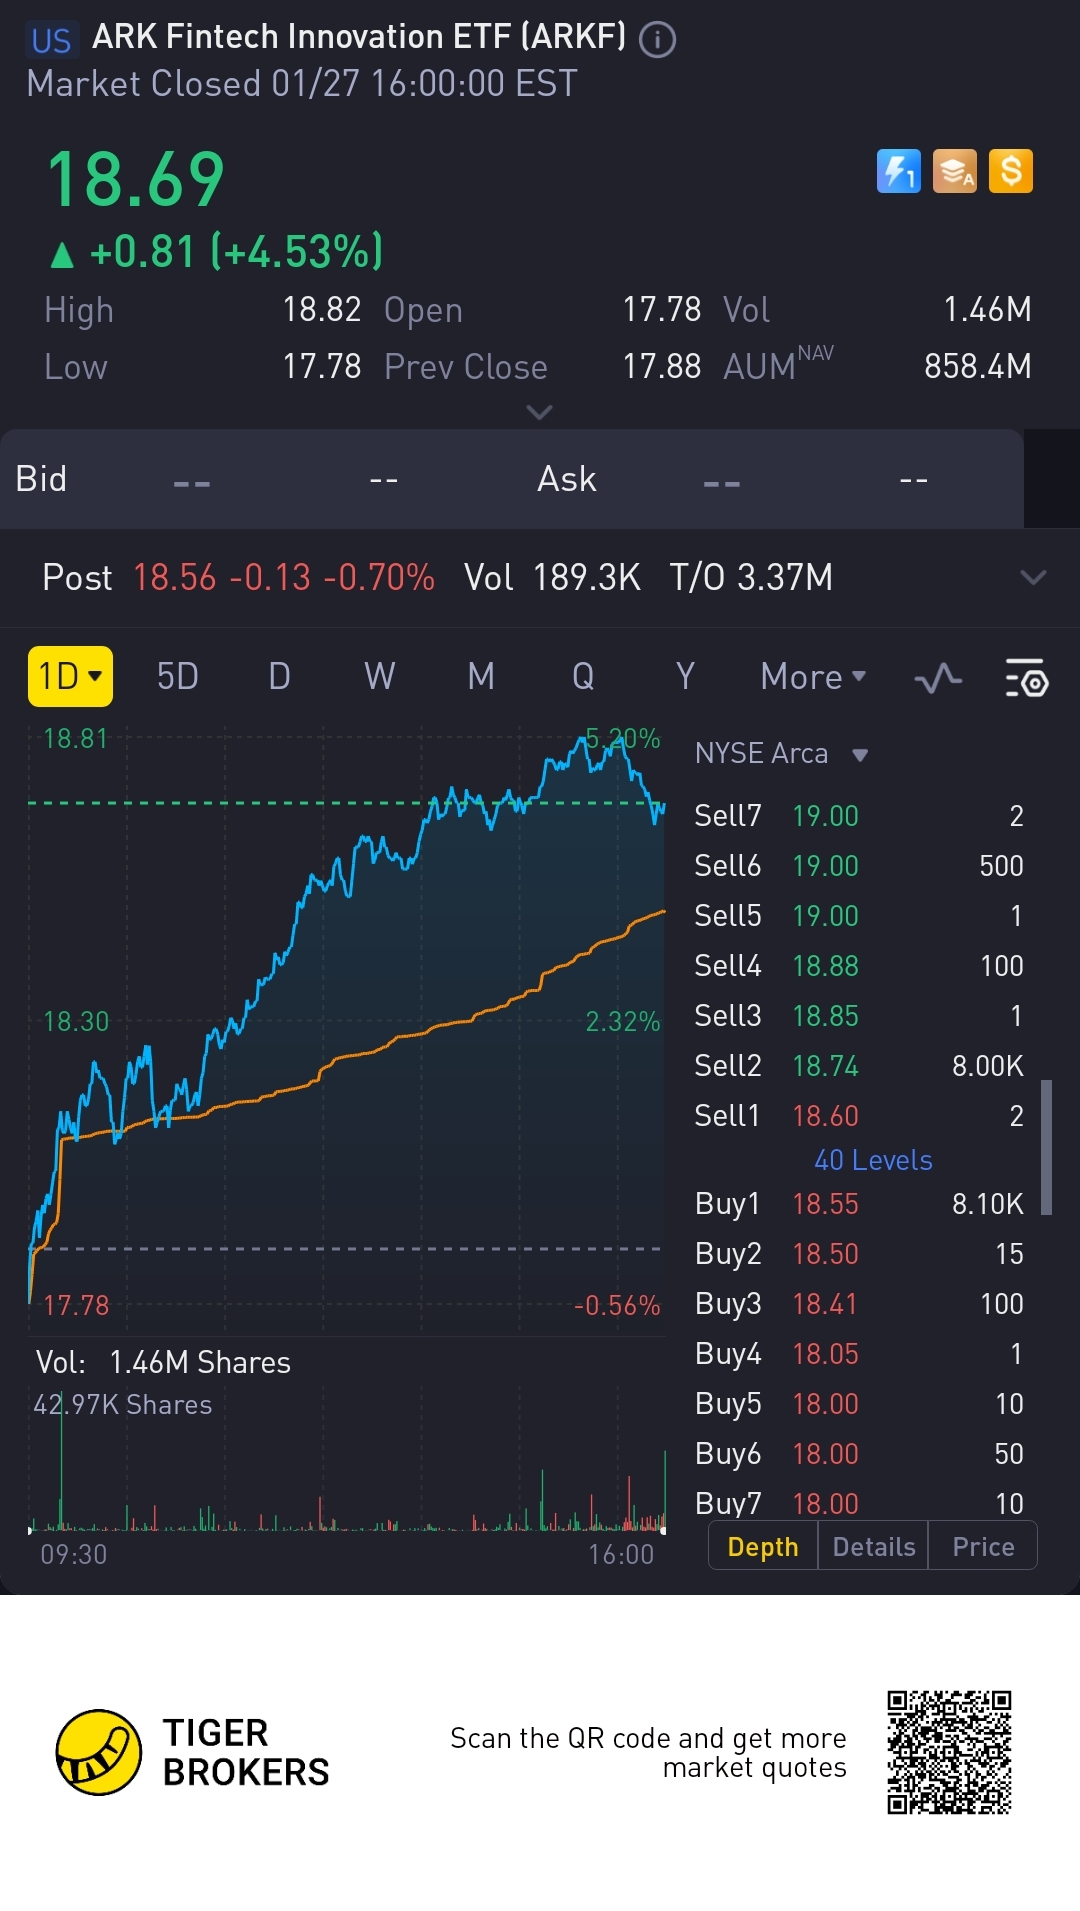
Task: Expand the post-market quote row chevron
Action: pos(1033,577)
